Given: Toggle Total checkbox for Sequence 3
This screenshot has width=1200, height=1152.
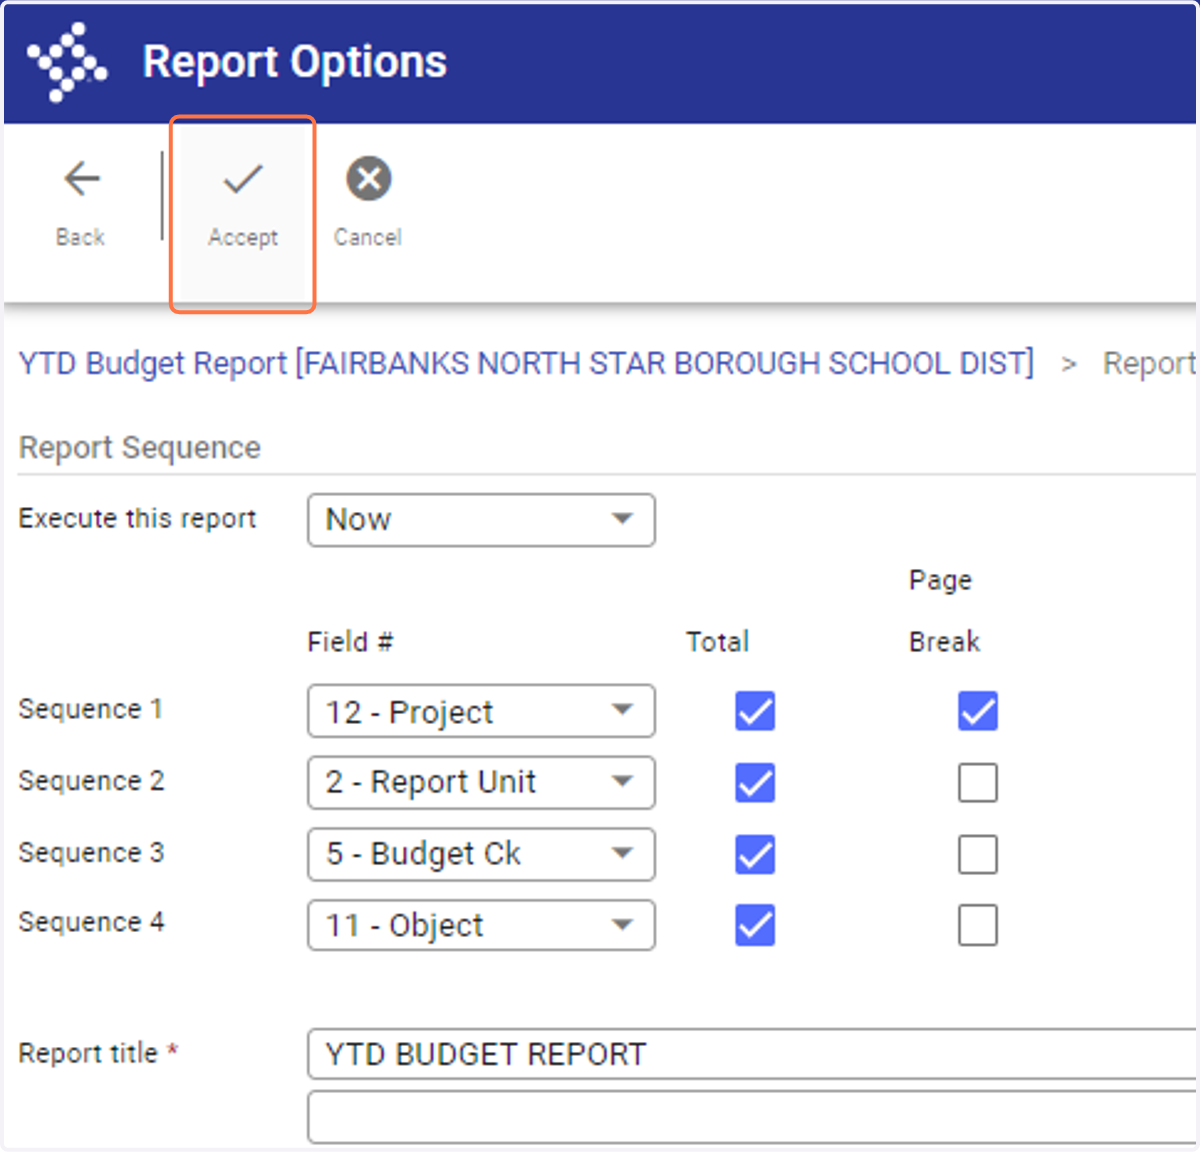Looking at the screenshot, I should point(755,855).
